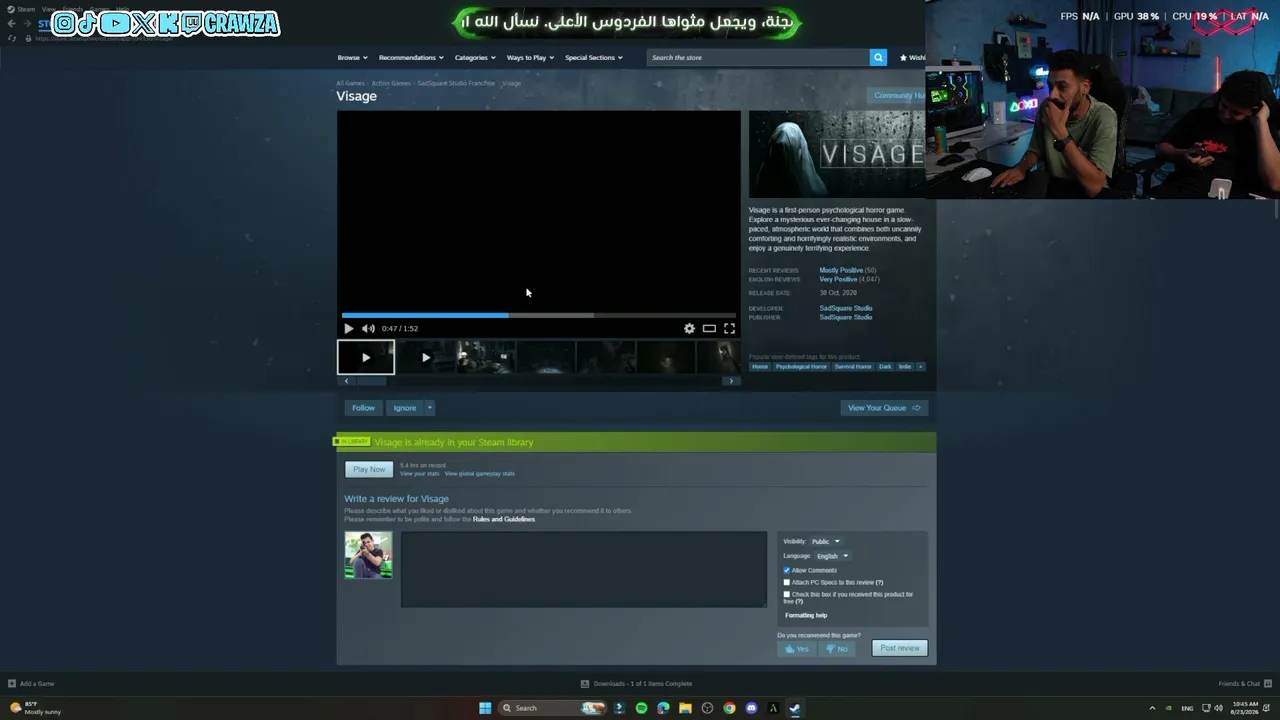
Task: Go to Action Games breadcrumb
Action: [391, 83]
